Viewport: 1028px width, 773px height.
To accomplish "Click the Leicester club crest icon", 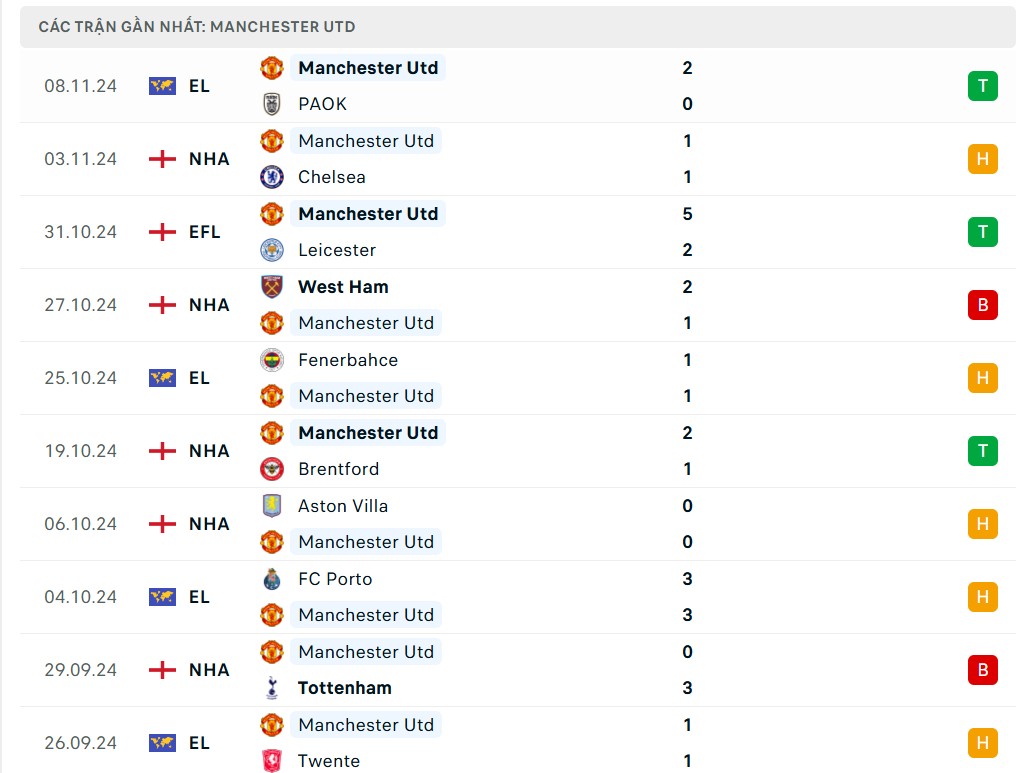I will point(271,250).
